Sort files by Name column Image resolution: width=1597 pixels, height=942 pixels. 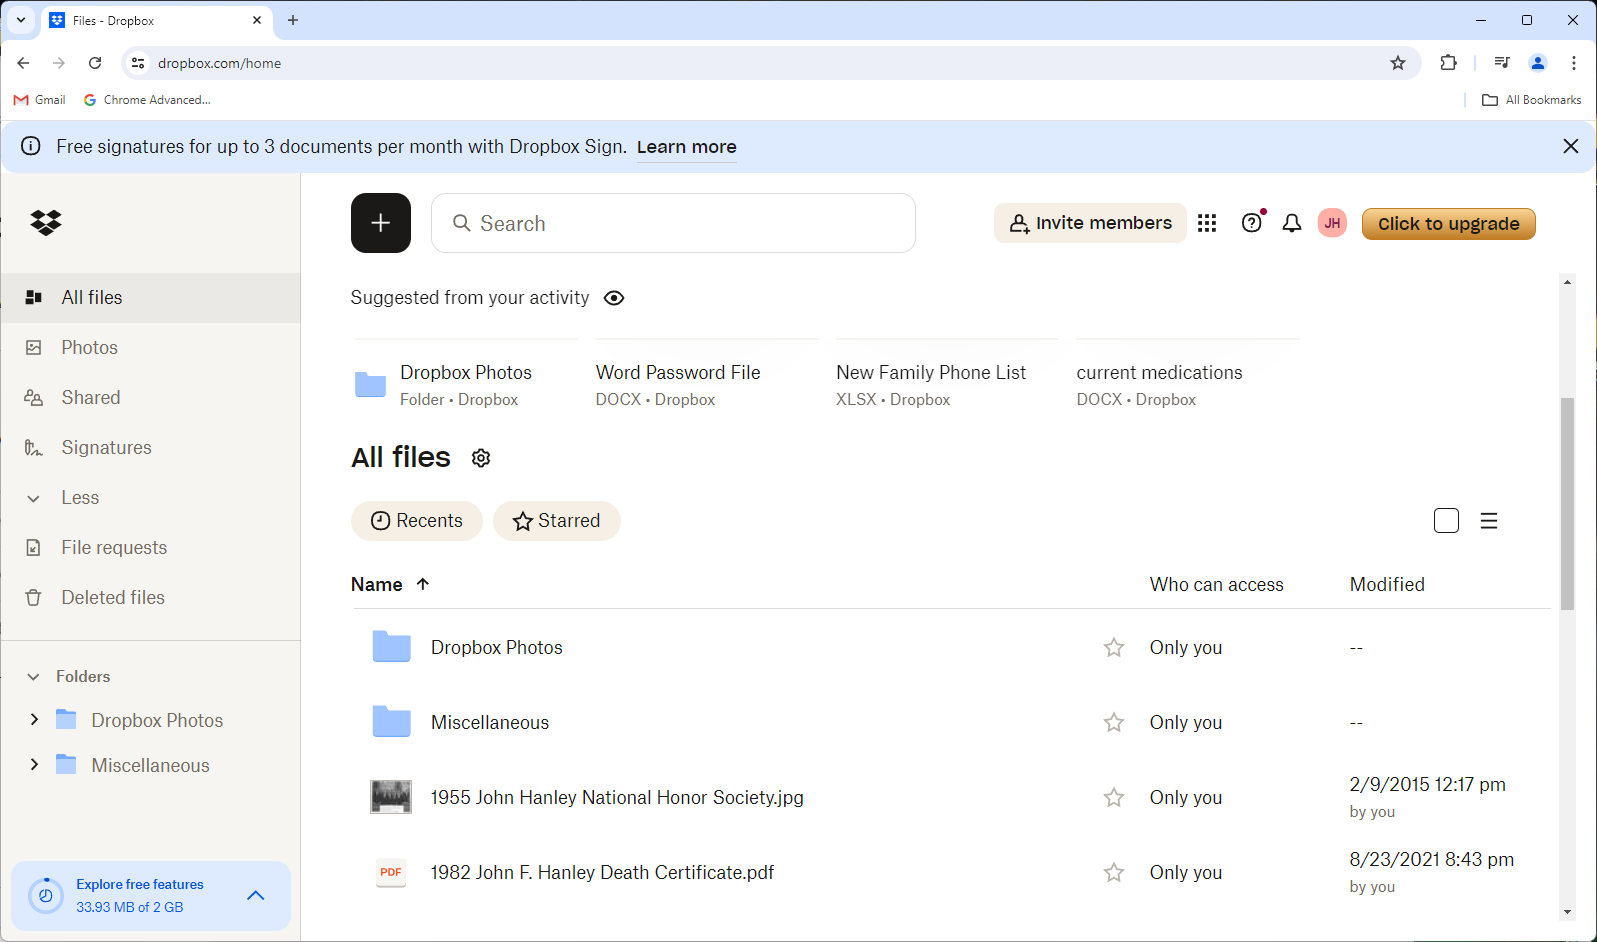[390, 584]
